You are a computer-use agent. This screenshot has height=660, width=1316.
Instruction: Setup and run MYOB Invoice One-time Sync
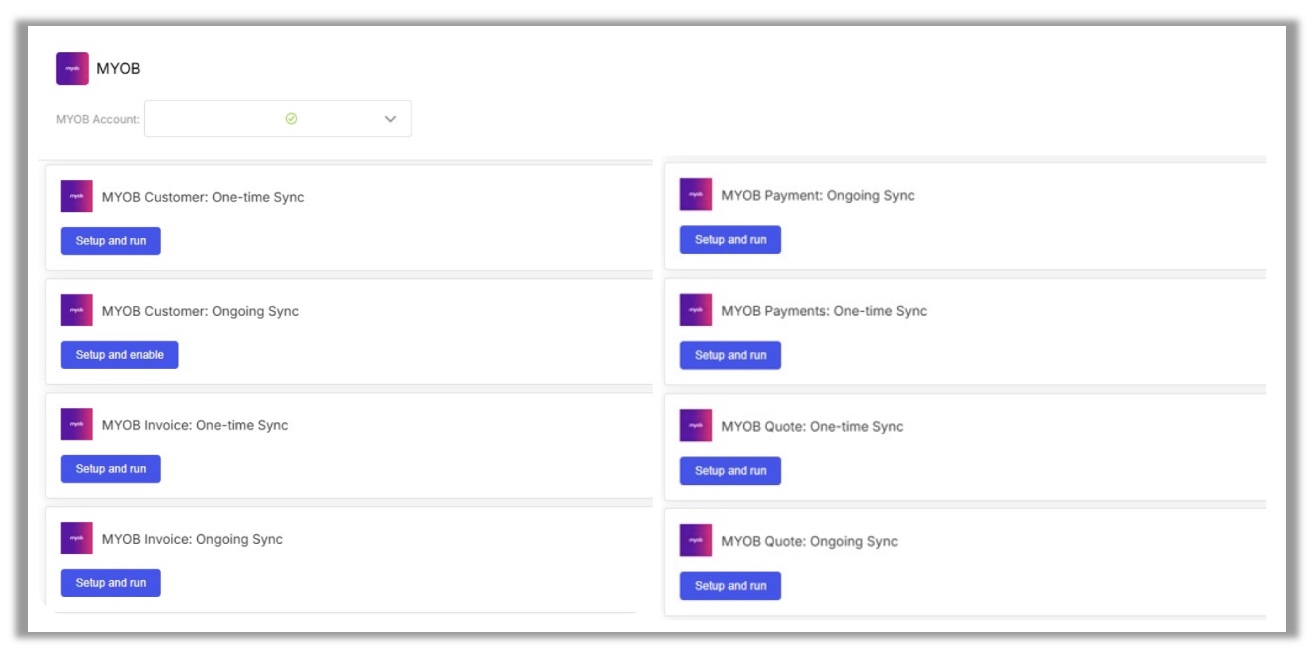tap(111, 469)
